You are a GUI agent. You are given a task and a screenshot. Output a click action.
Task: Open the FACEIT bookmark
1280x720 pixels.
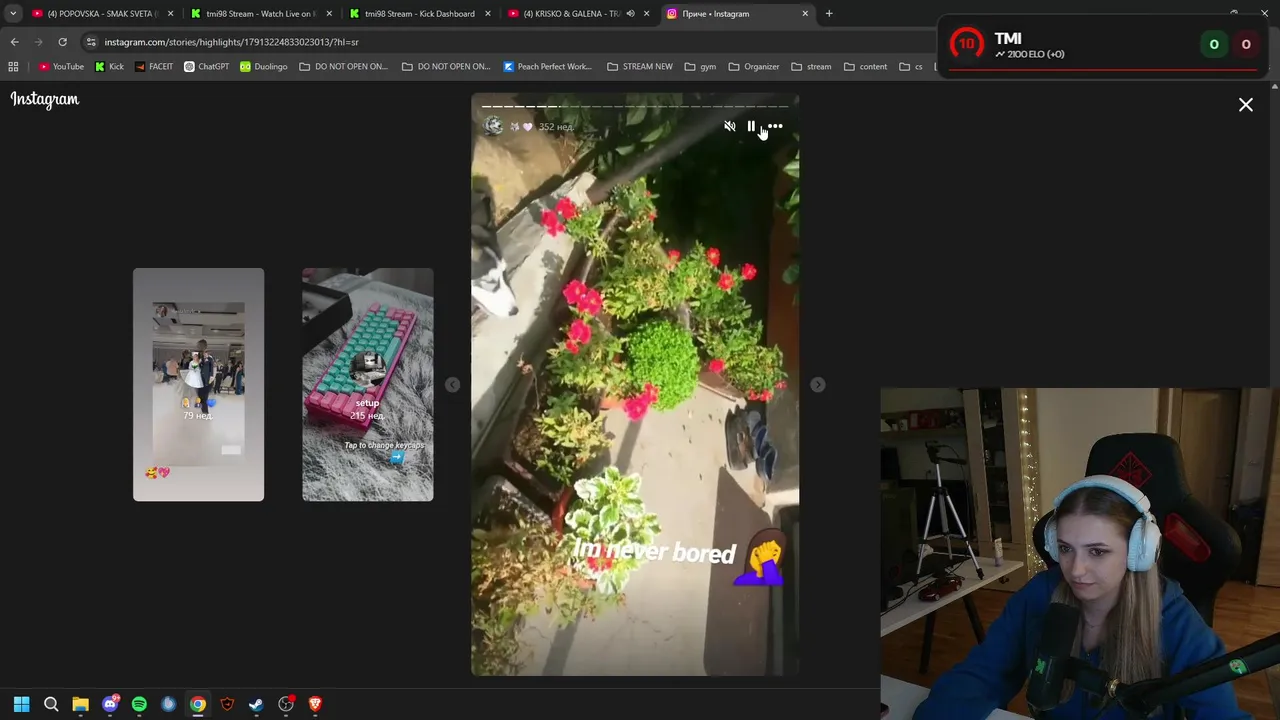click(154, 67)
